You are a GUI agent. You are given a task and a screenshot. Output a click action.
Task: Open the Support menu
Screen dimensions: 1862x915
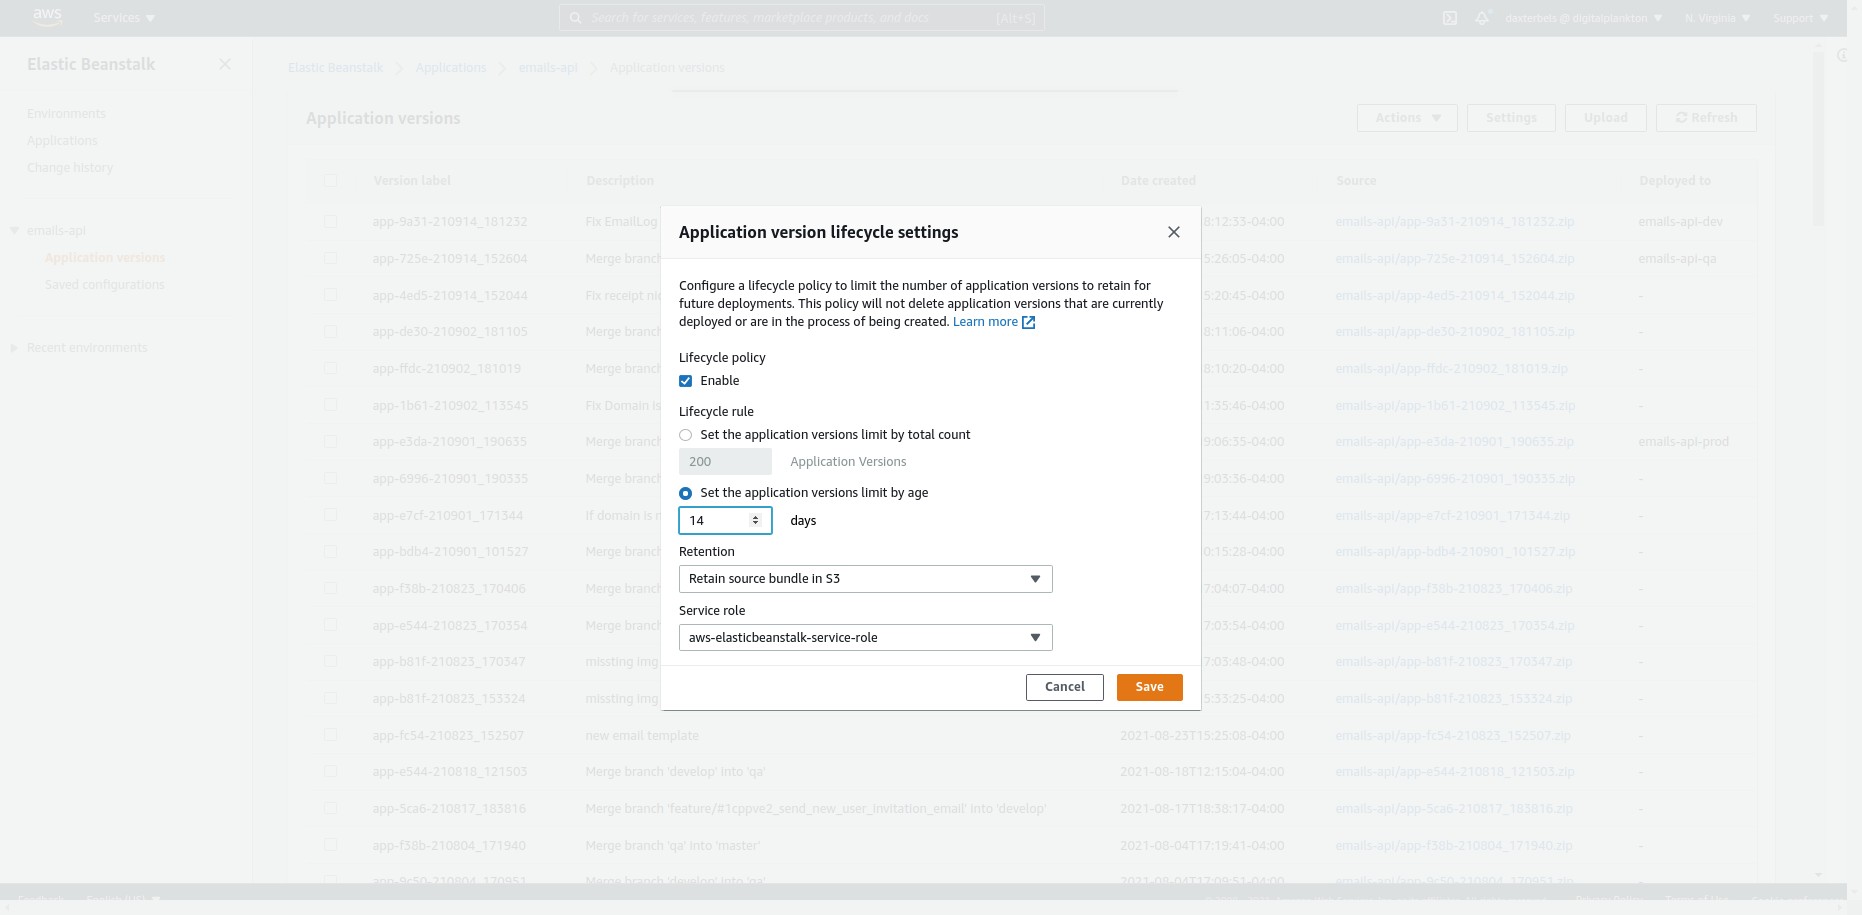click(1800, 18)
